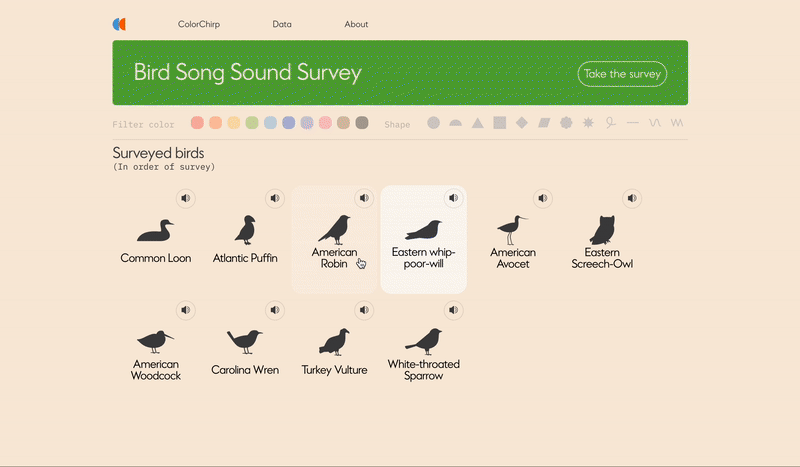This screenshot has height=467, width=800.
Task: Play the Eastern Screech-Owl sound
Action: (633, 198)
